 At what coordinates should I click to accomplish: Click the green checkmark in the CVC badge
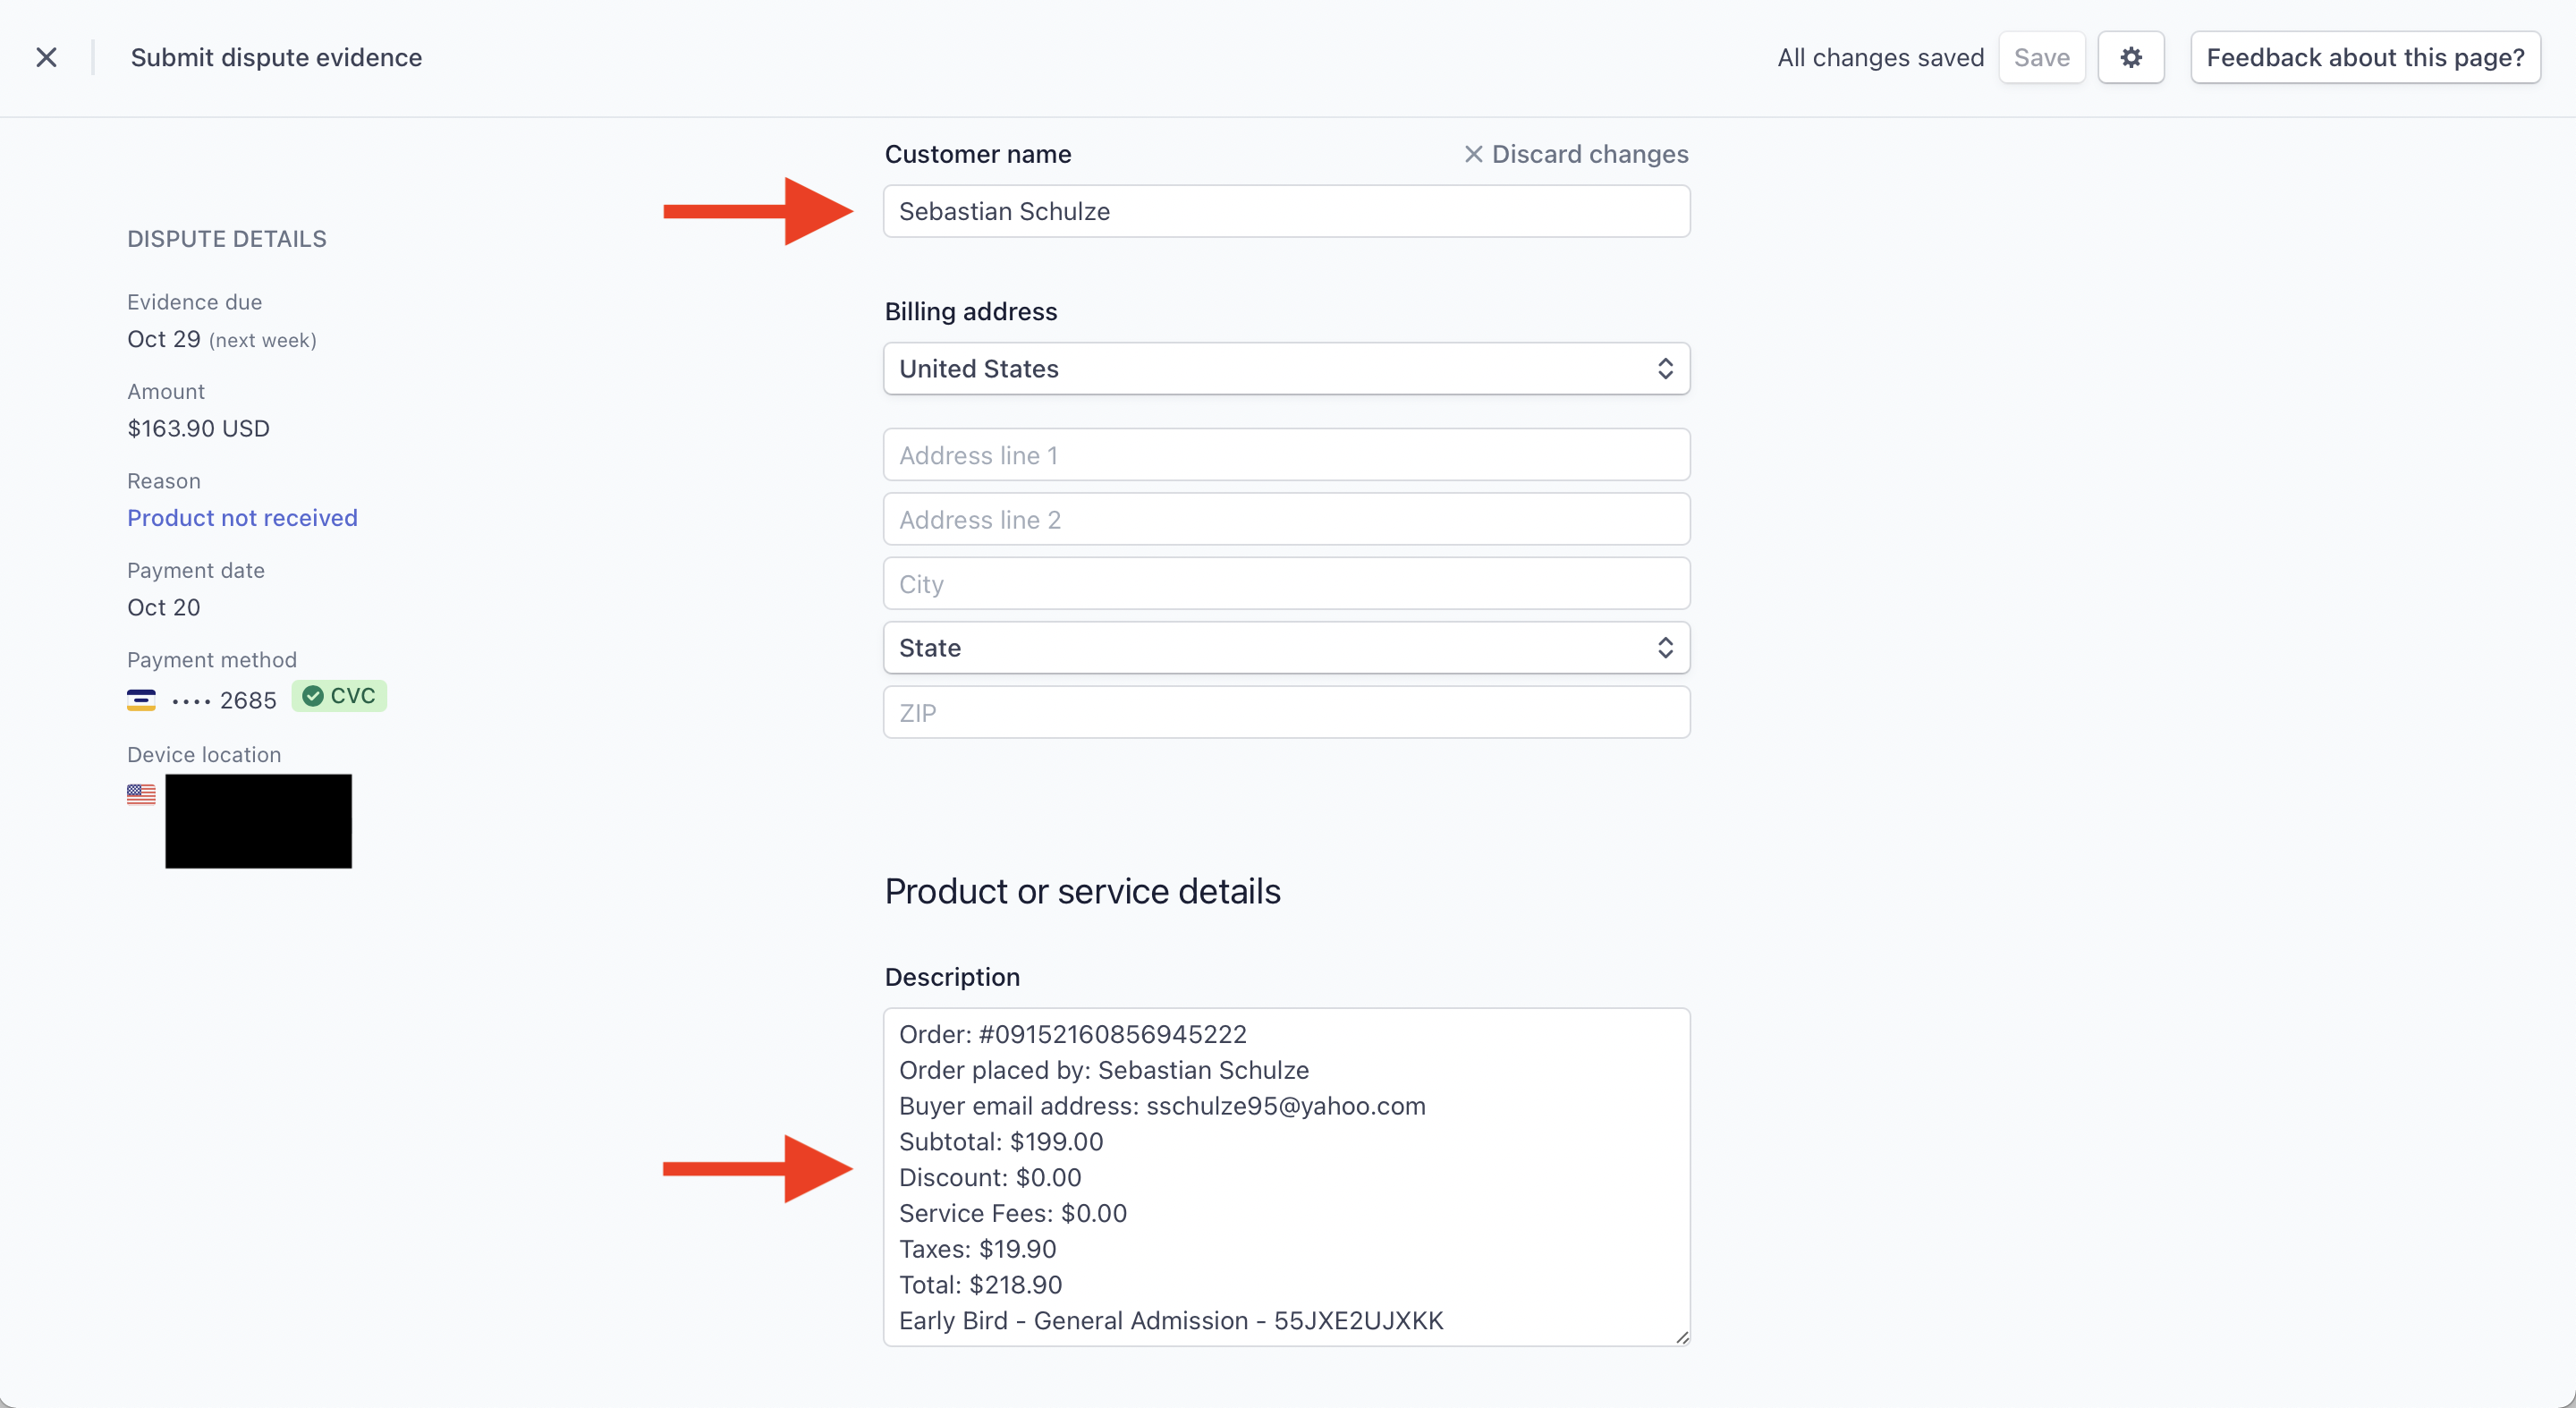pos(311,697)
